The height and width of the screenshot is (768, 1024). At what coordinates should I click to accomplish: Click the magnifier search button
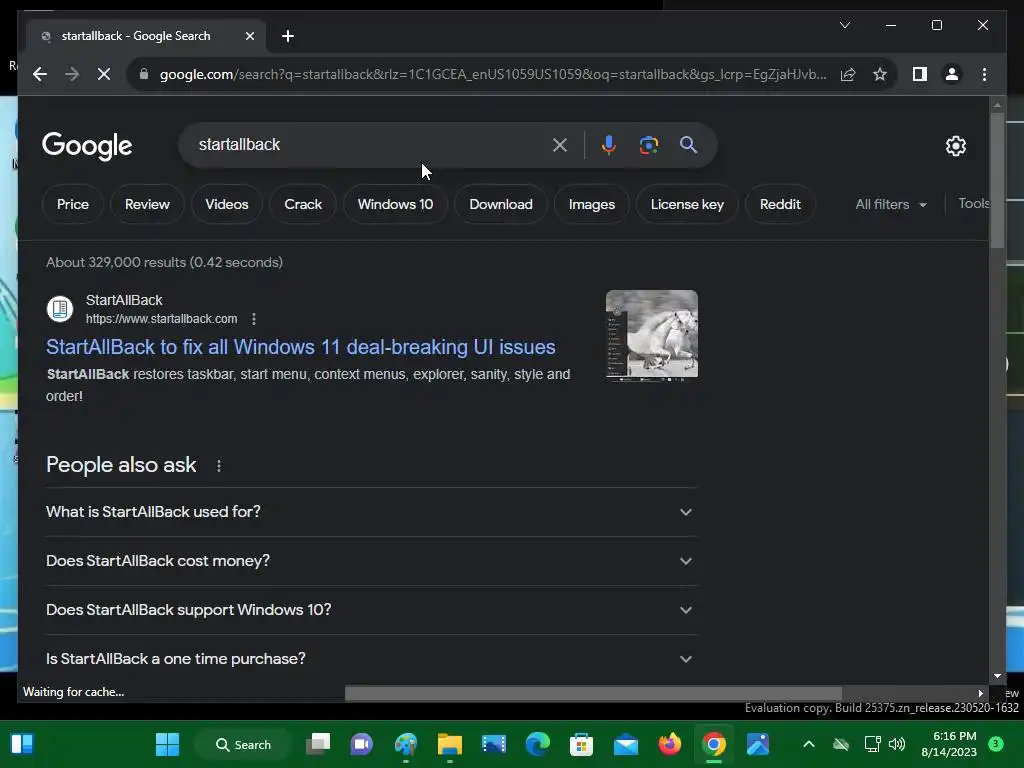pyautogui.click(x=688, y=145)
